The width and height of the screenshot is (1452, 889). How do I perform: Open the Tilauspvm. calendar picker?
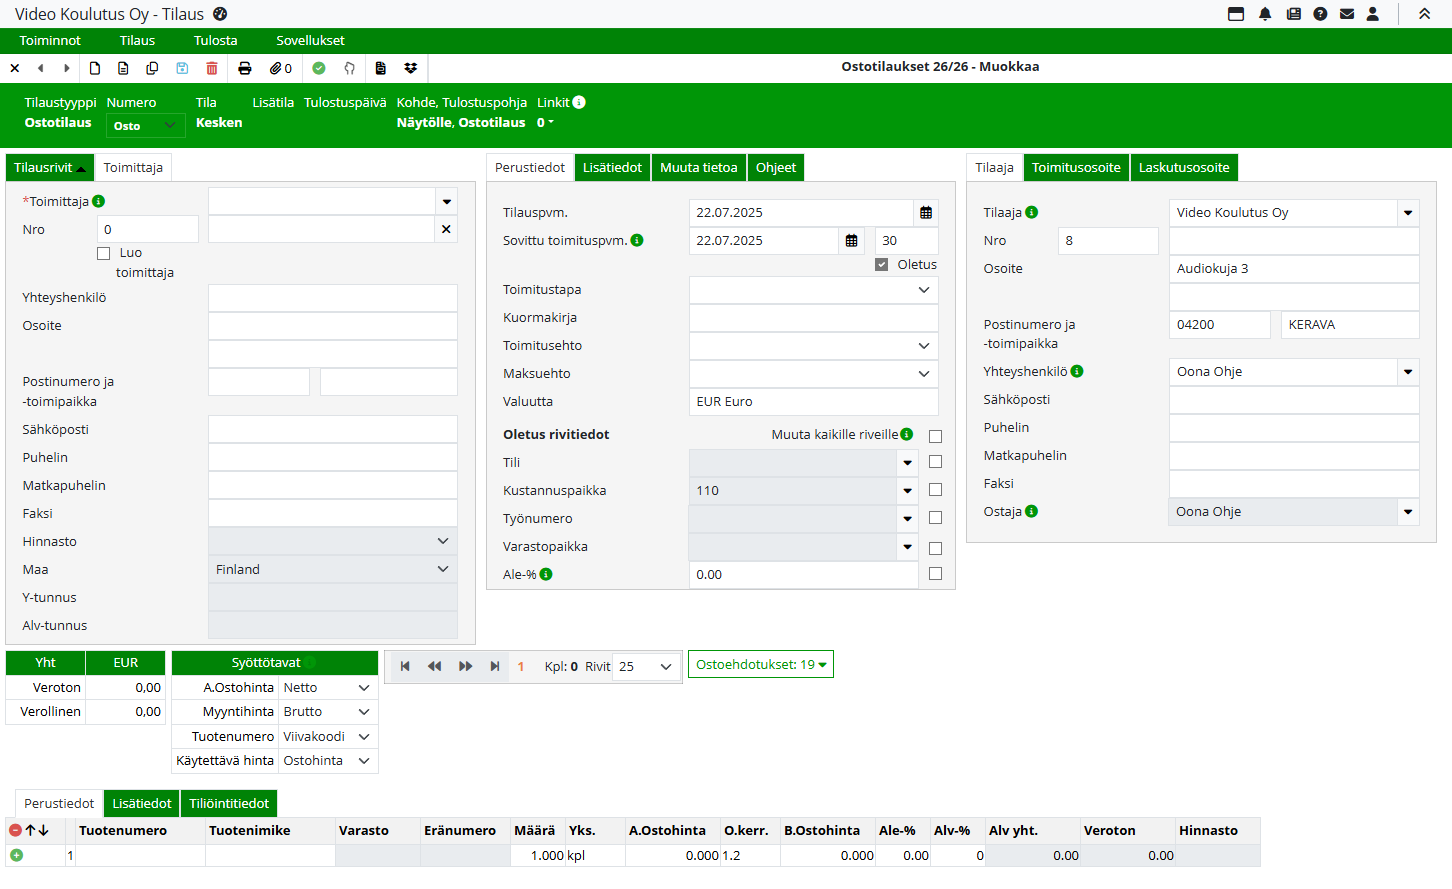(926, 213)
